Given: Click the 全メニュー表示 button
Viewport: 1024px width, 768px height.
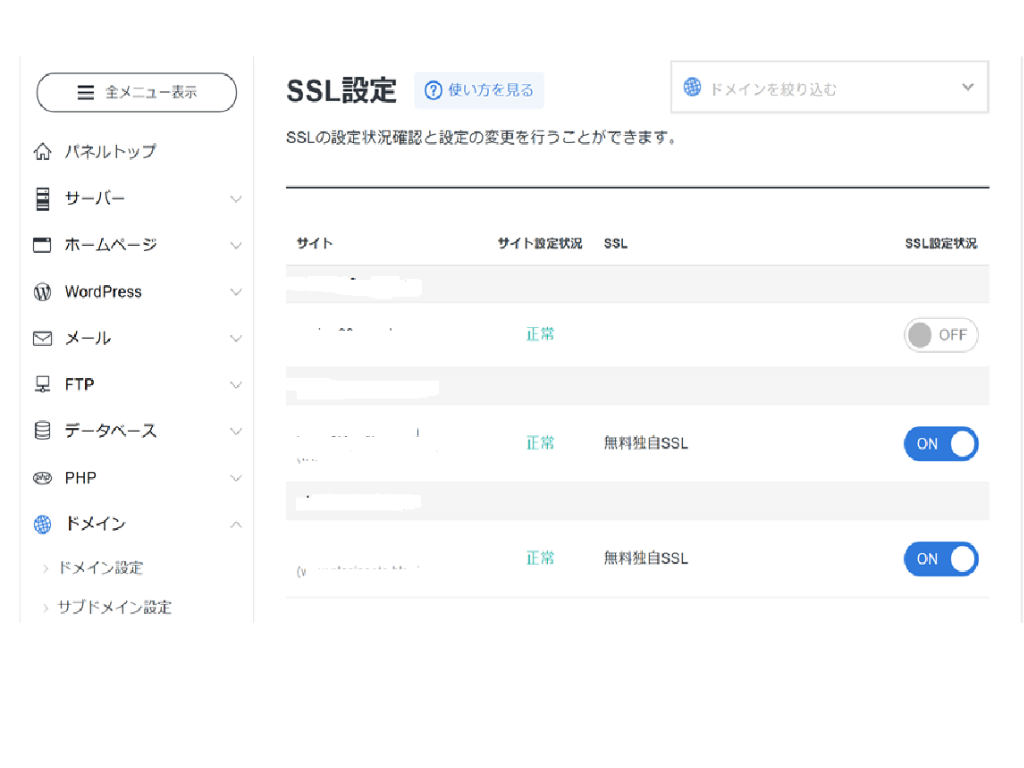Looking at the screenshot, I should 136,92.
